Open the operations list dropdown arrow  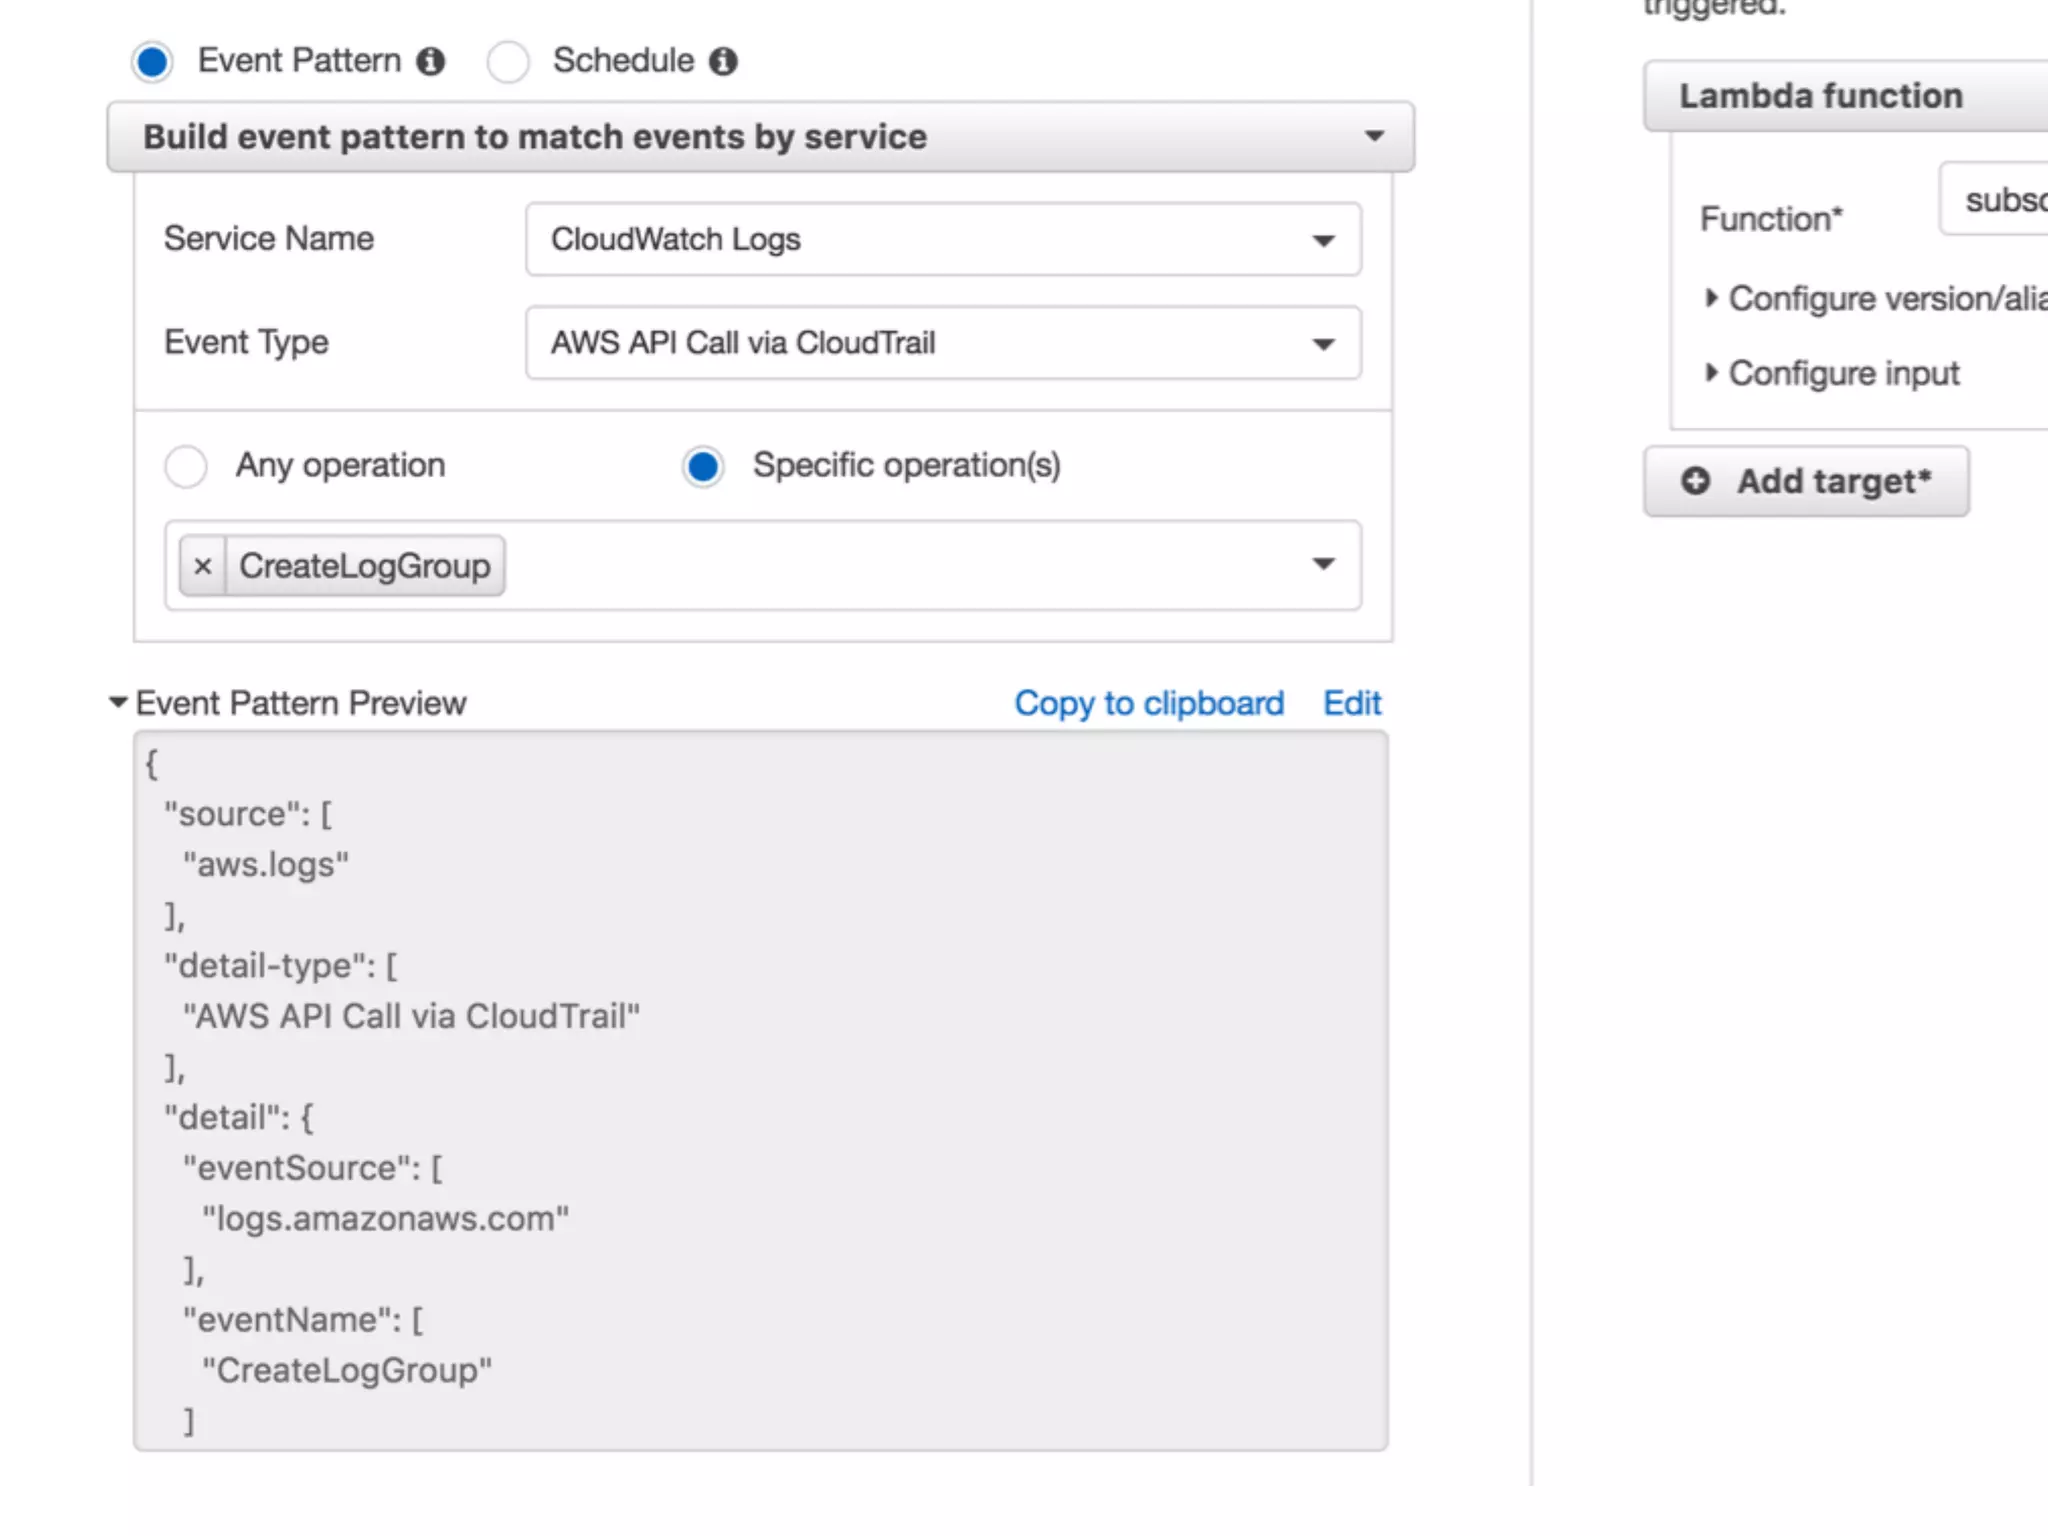(x=1323, y=565)
